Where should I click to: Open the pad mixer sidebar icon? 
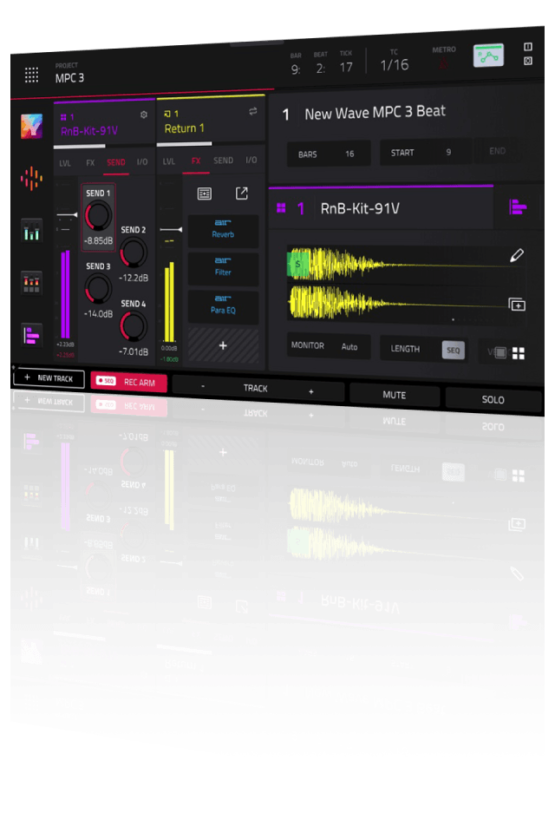(31, 282)
